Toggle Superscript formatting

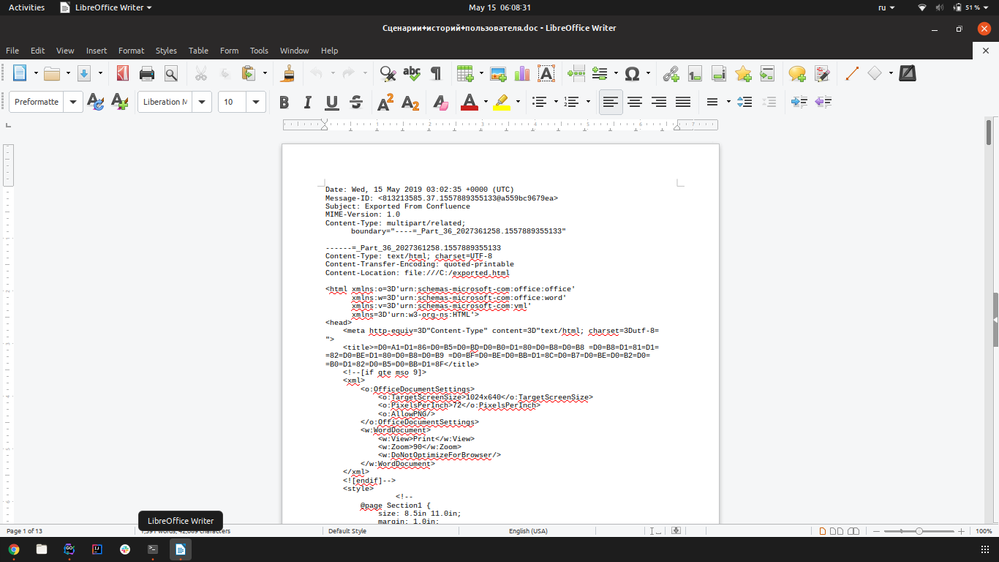pyautogui.click(x=385, y=102)
